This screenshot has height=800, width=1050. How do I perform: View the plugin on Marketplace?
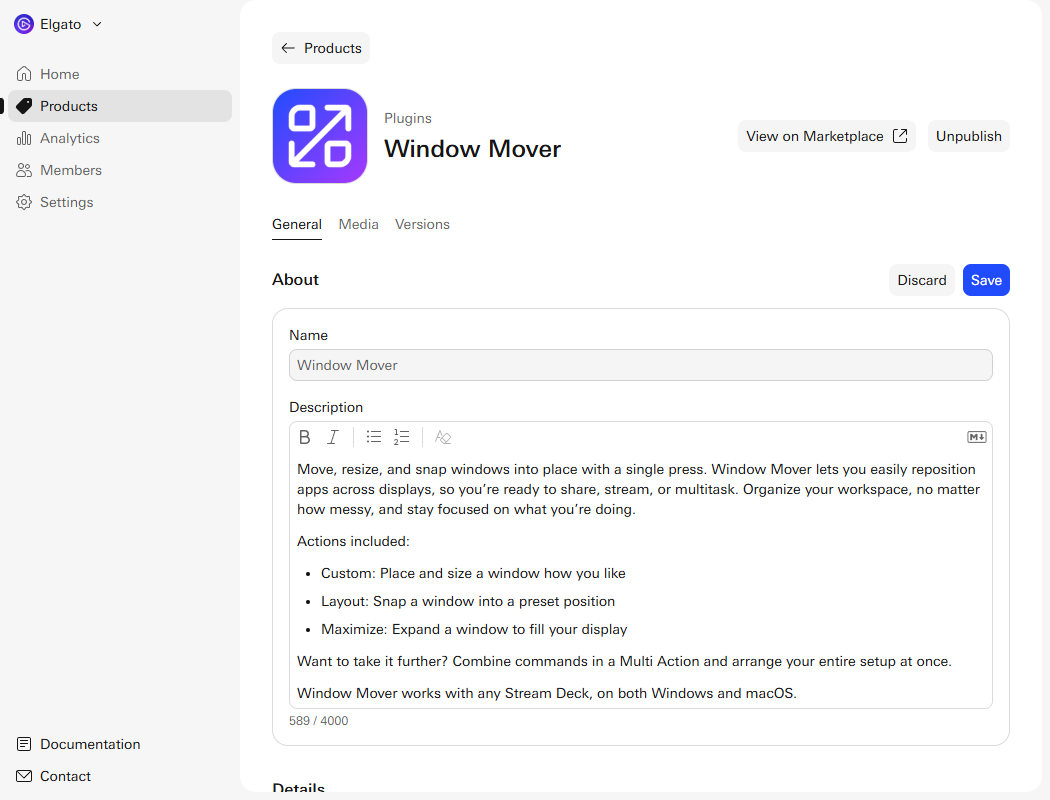click(826, 136)
